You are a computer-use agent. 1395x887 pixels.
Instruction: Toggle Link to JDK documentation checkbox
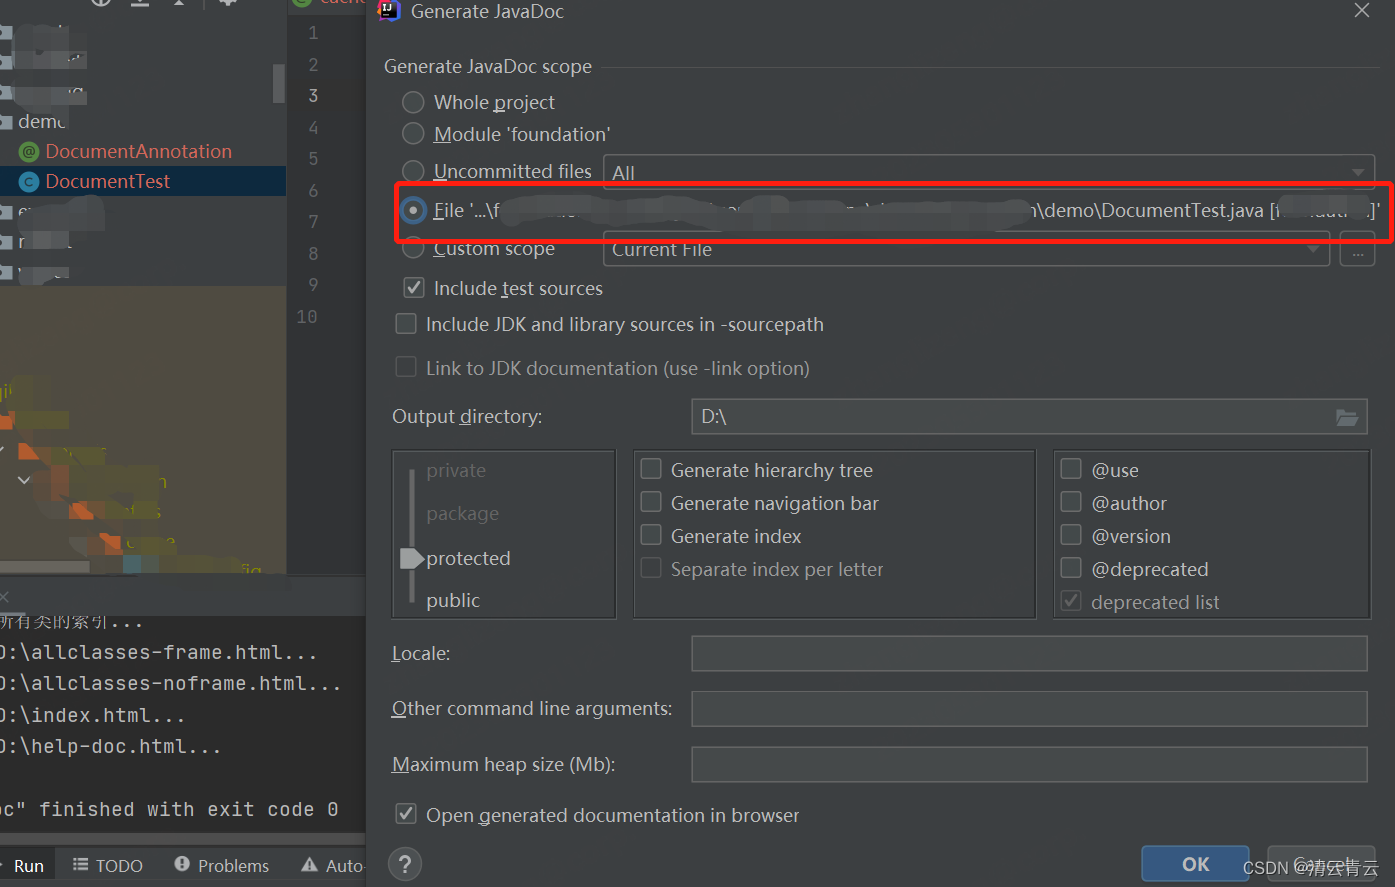[x=406, y=368]
